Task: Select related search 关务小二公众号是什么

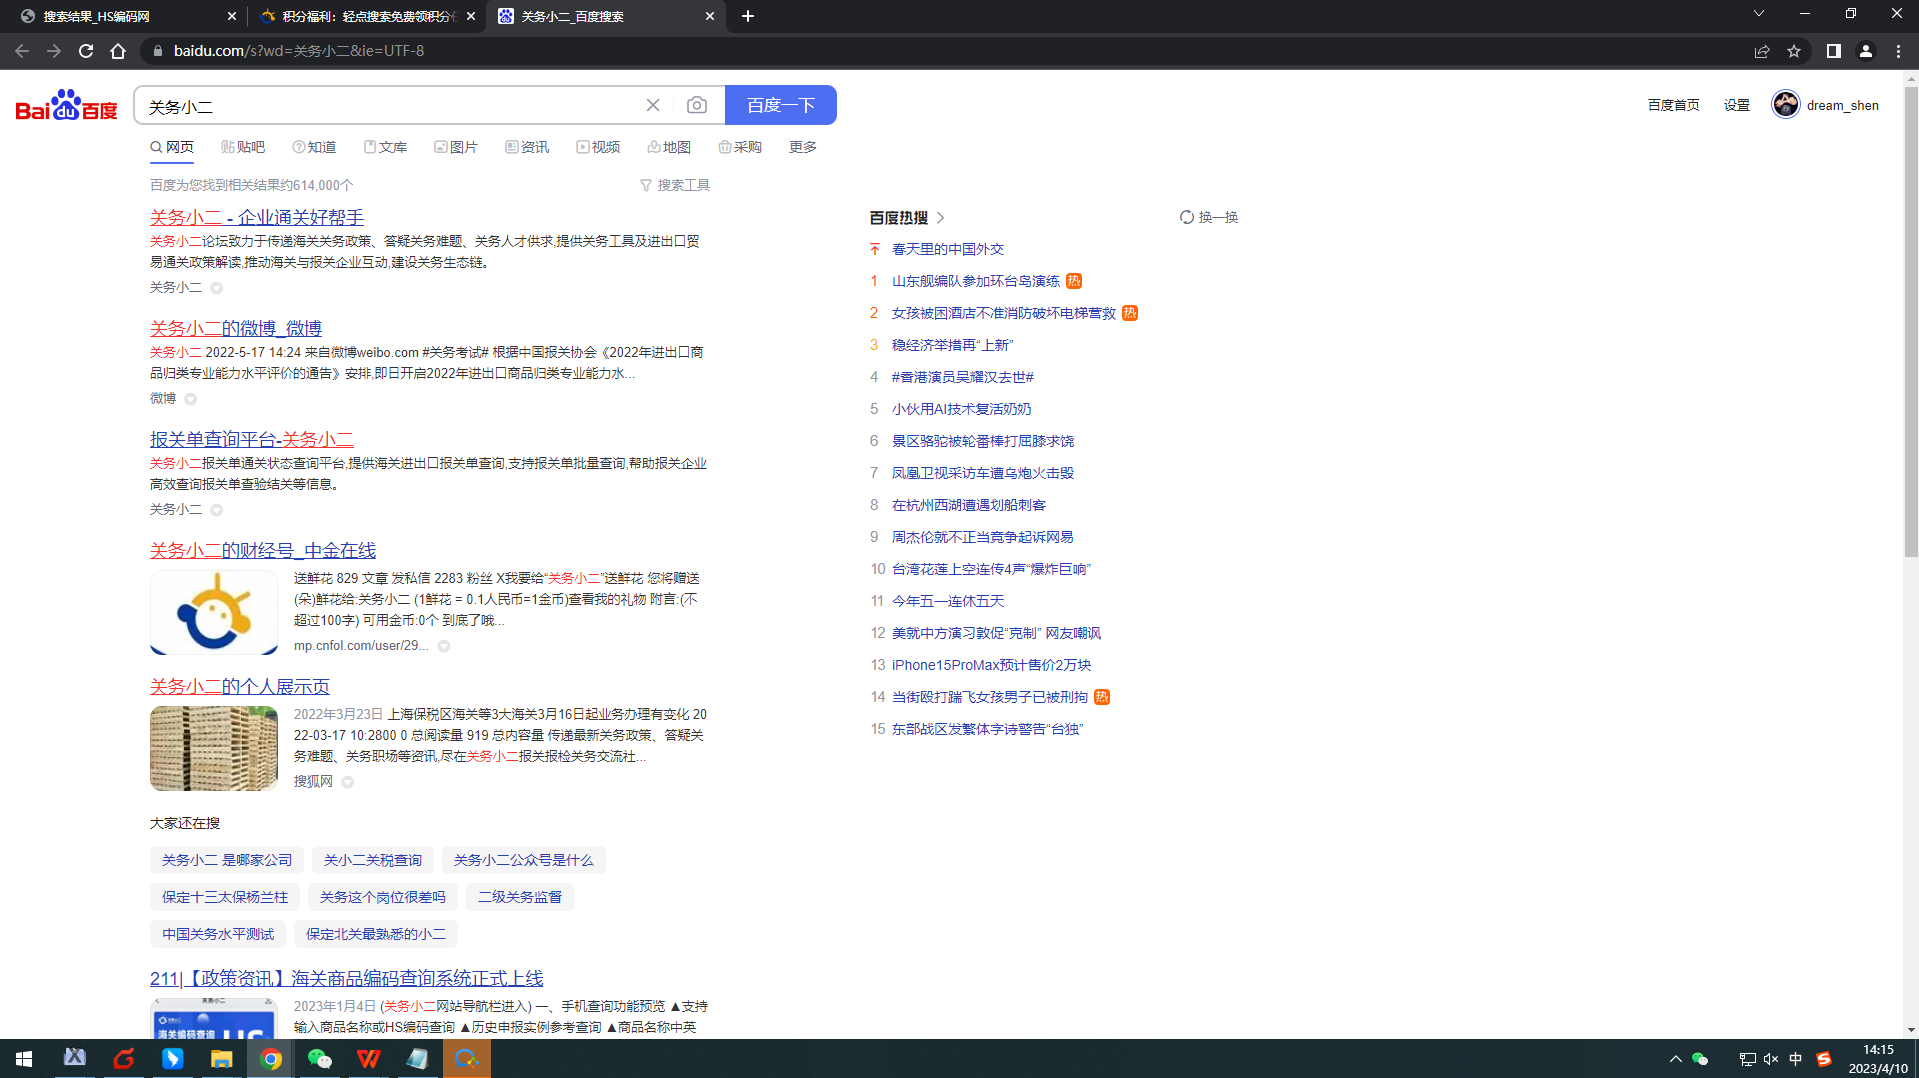Action: (x=524, y=860)
